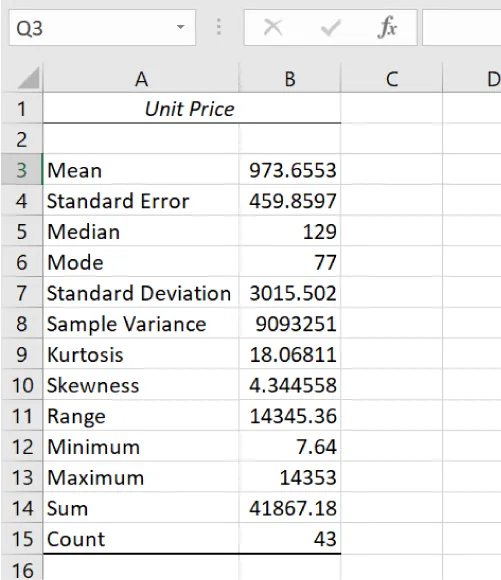Click the Enter checkmark formula bar icon
501x580 pixels.
tap(330, 28)
